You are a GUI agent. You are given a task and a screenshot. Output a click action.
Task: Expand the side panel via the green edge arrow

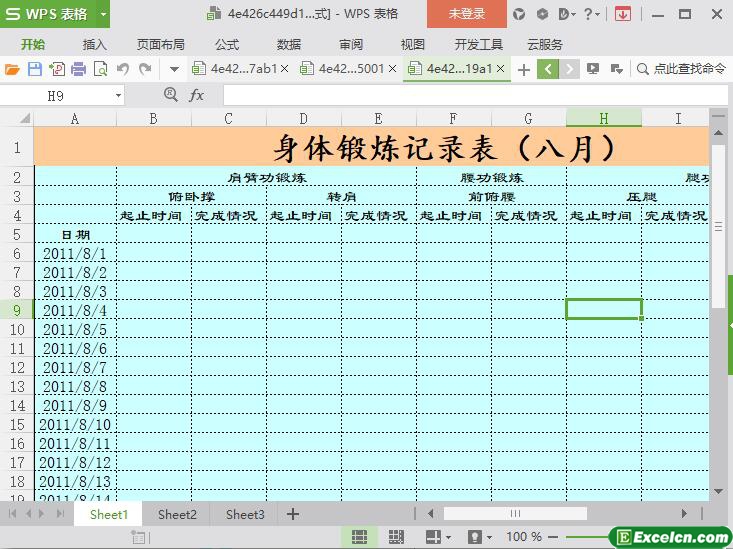[730, 325]
